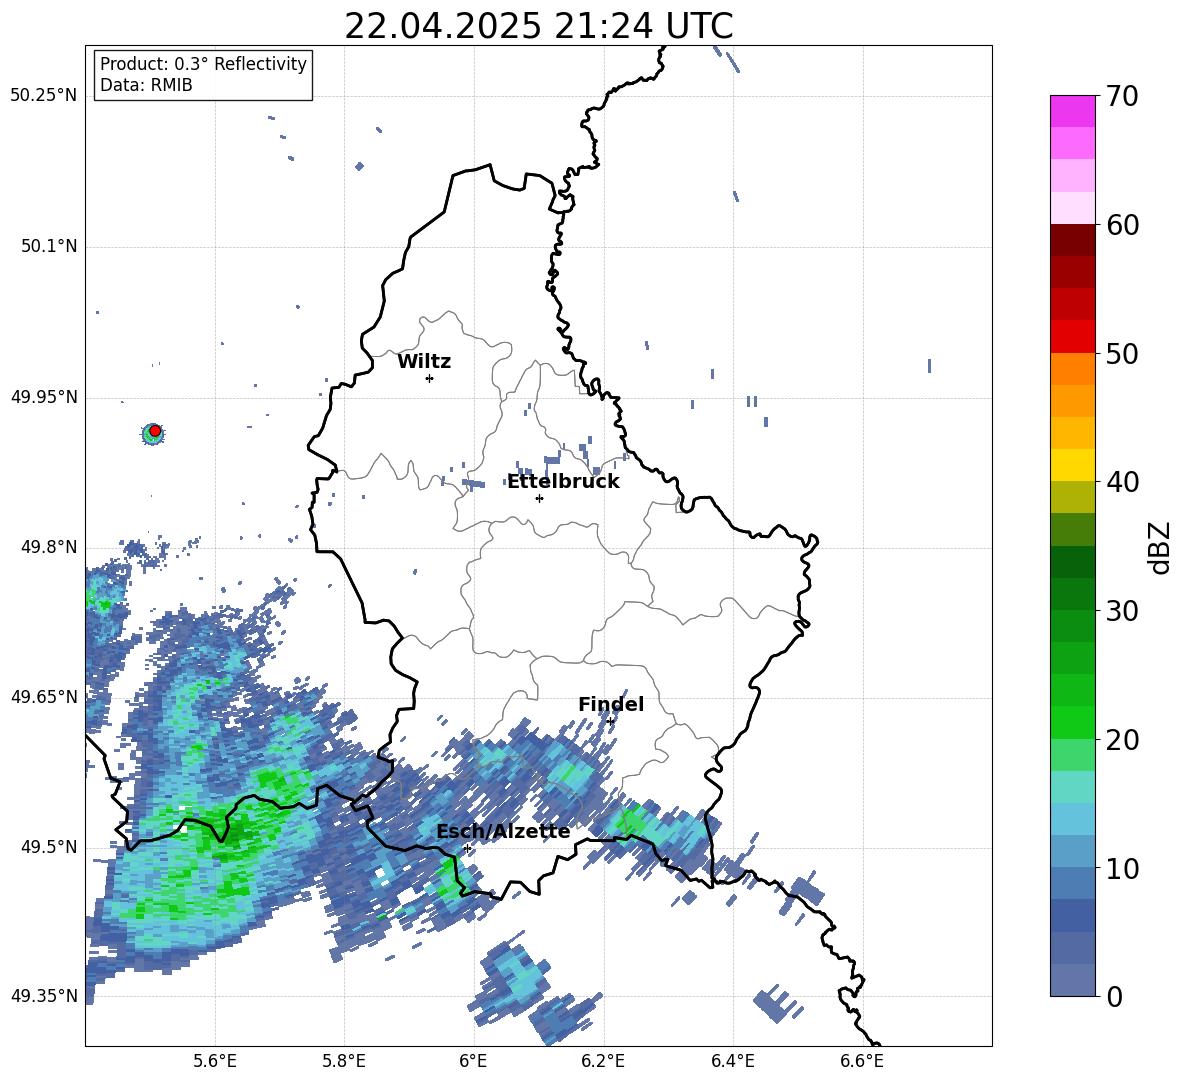Click the gray-blue bottom colorbar segment
The width and height of the screenshot is (1184, 1081).
pos(1072,980)
